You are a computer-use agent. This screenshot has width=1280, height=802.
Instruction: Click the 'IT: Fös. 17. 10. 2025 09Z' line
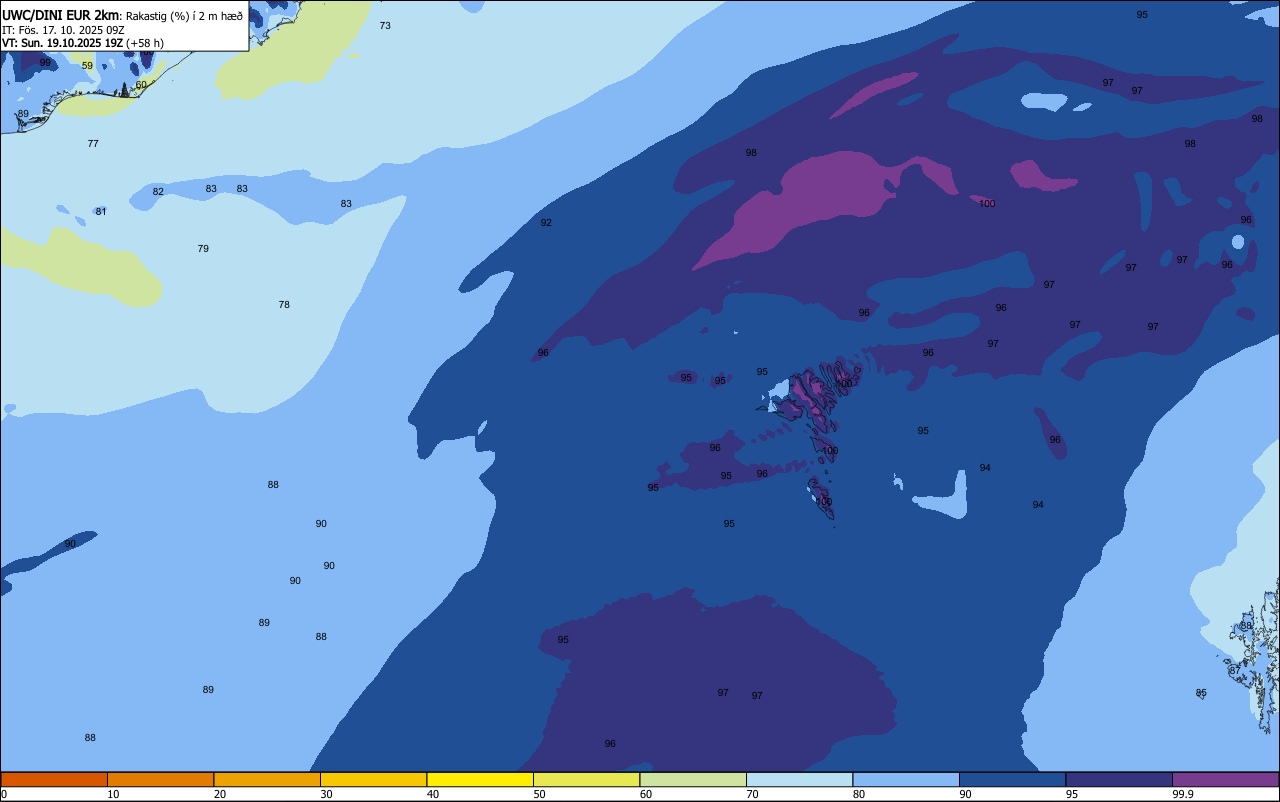pyautogui.click(x=63, y=29)
